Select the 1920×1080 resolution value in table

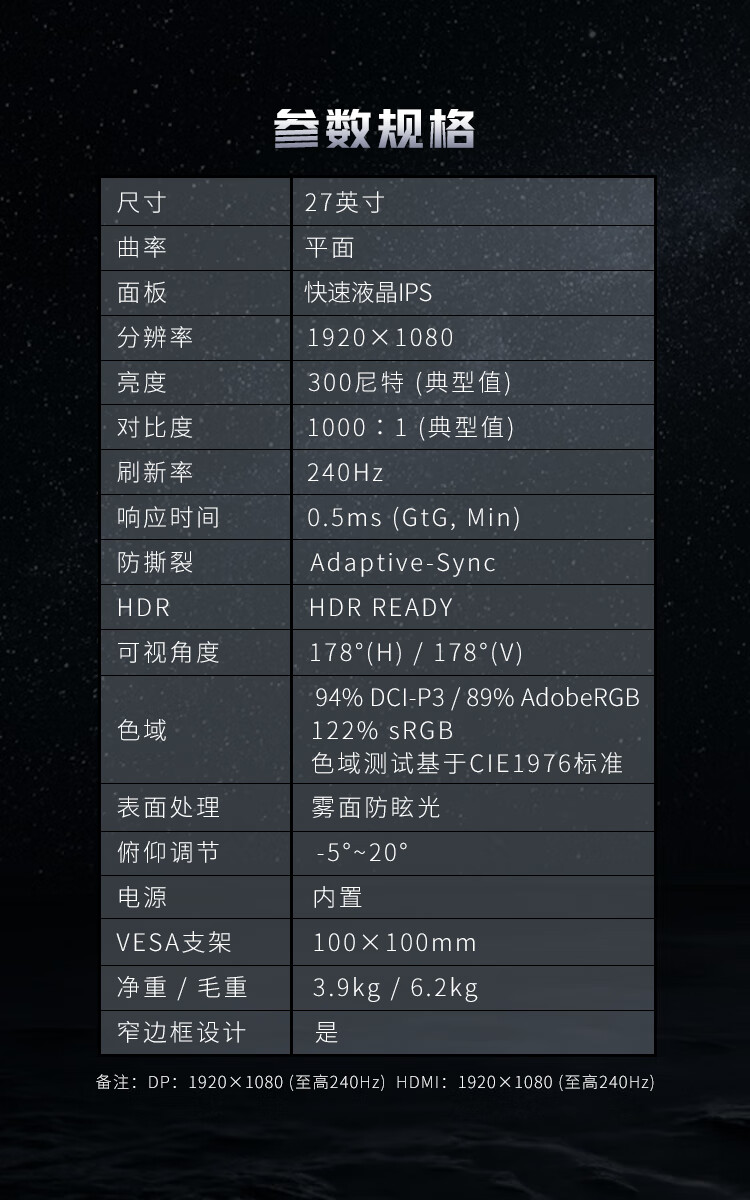pos(380,338)
